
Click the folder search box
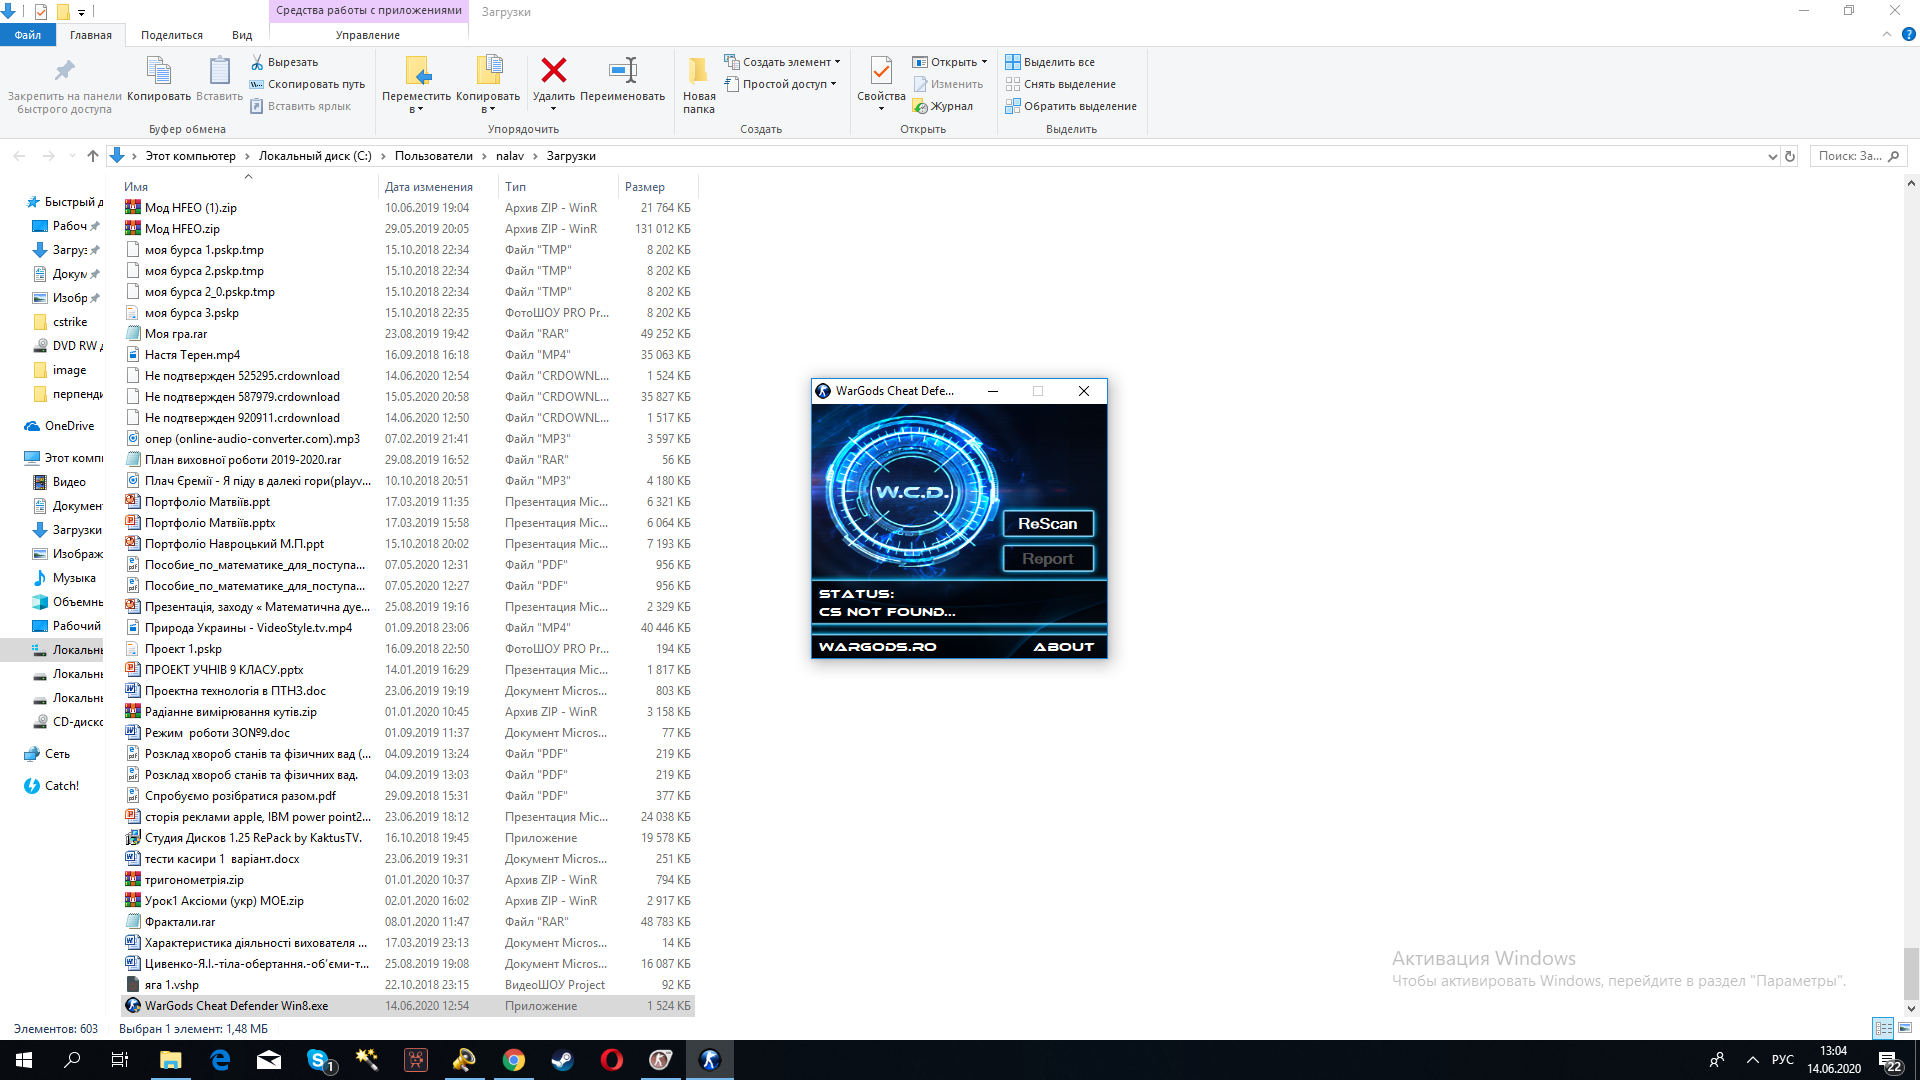pos(1858,156)
